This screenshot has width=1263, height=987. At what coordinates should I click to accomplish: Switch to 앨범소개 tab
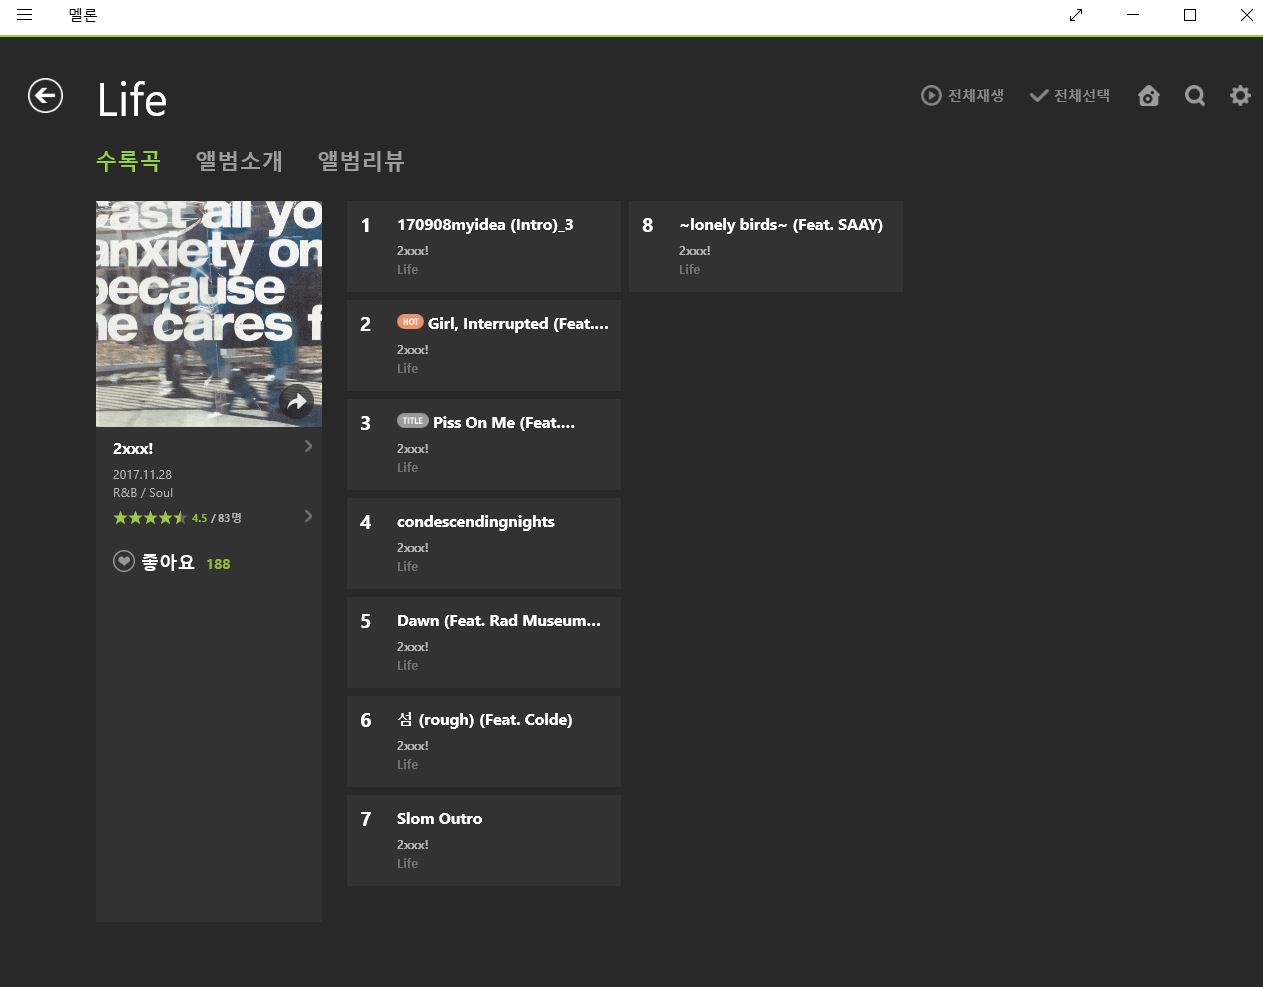point(239,160)
